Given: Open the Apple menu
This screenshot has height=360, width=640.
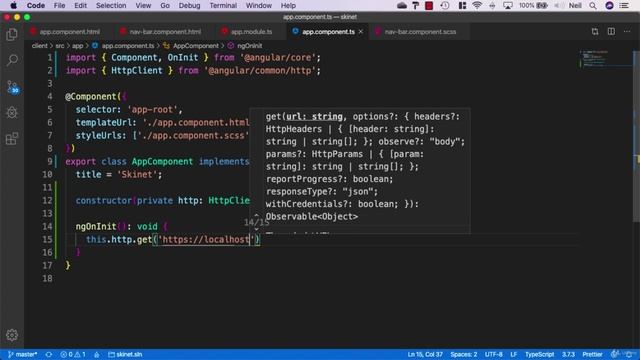Looking at the screenshot, I should 13,5.
